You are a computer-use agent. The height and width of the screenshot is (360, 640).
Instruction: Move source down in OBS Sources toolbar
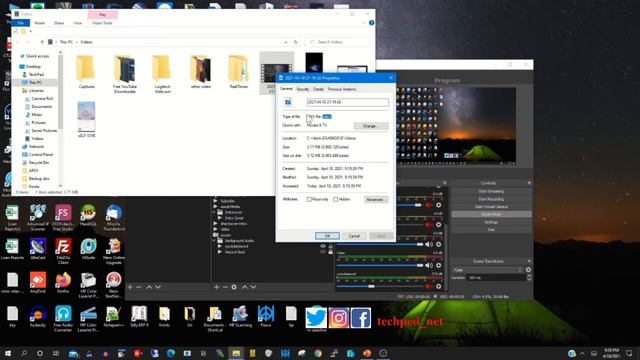point(253,287)
